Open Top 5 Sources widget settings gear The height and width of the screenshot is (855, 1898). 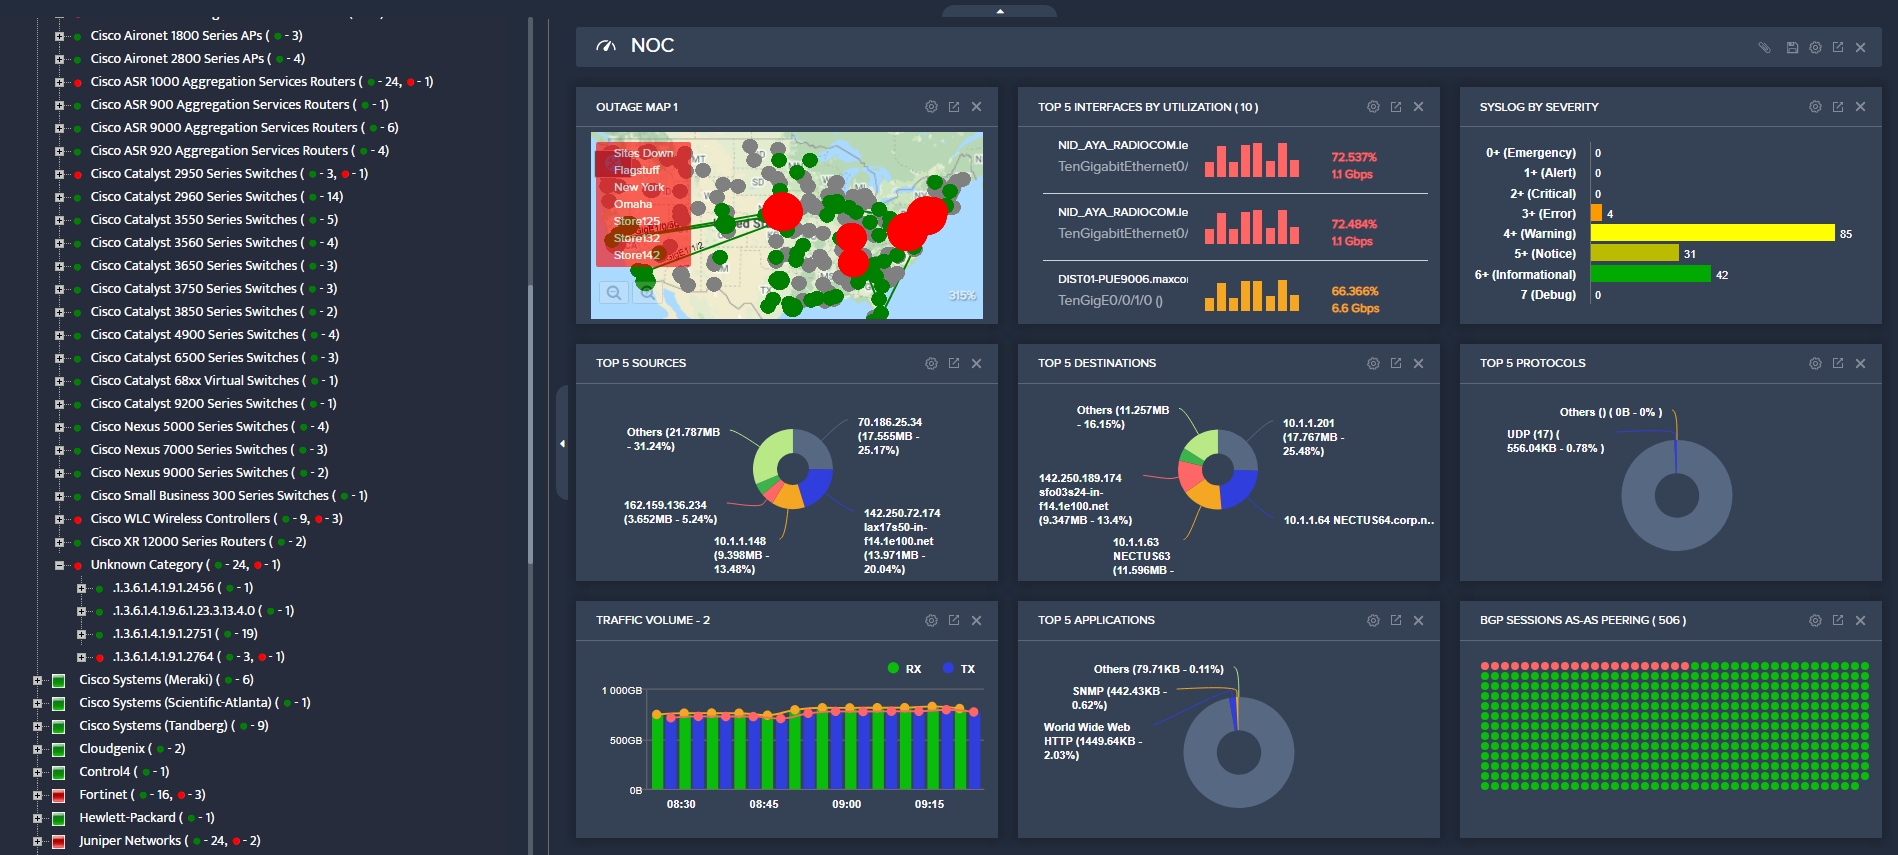[931, 363]
